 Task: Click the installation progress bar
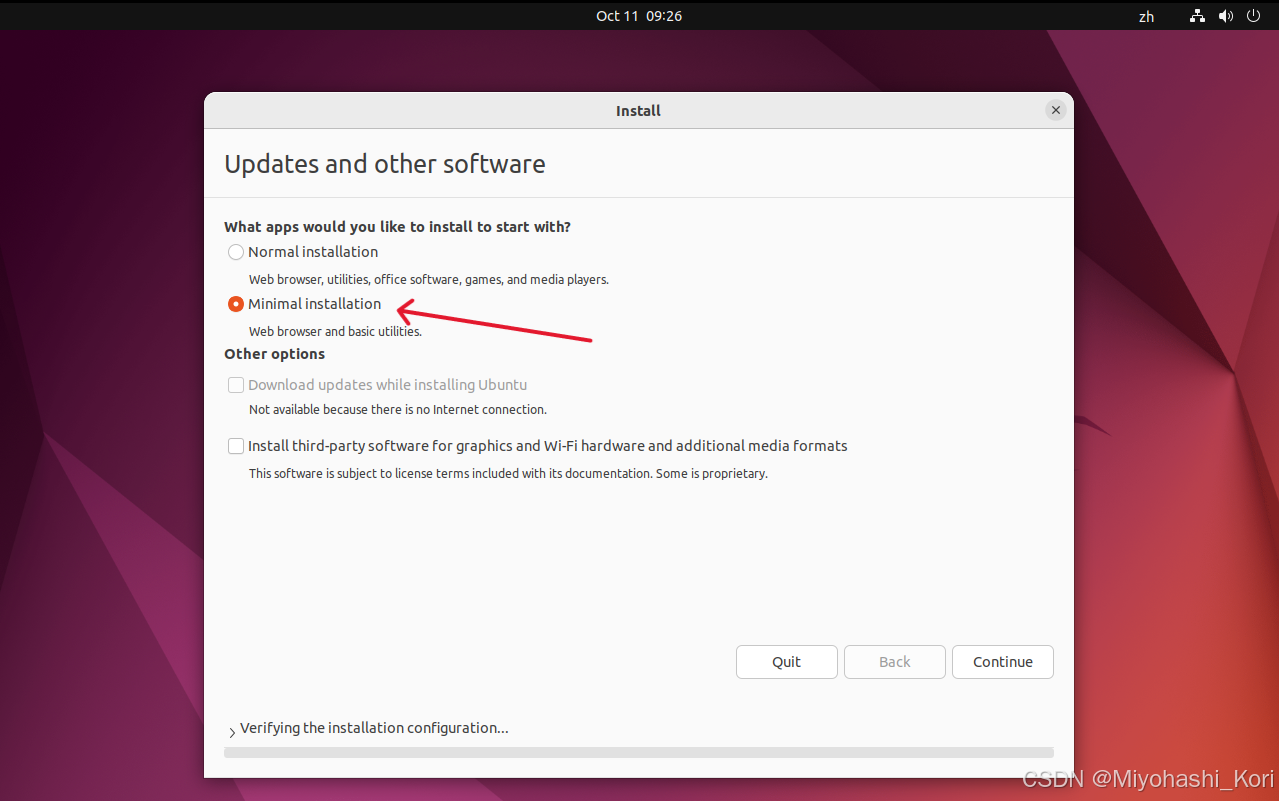(x=639, y=752)
